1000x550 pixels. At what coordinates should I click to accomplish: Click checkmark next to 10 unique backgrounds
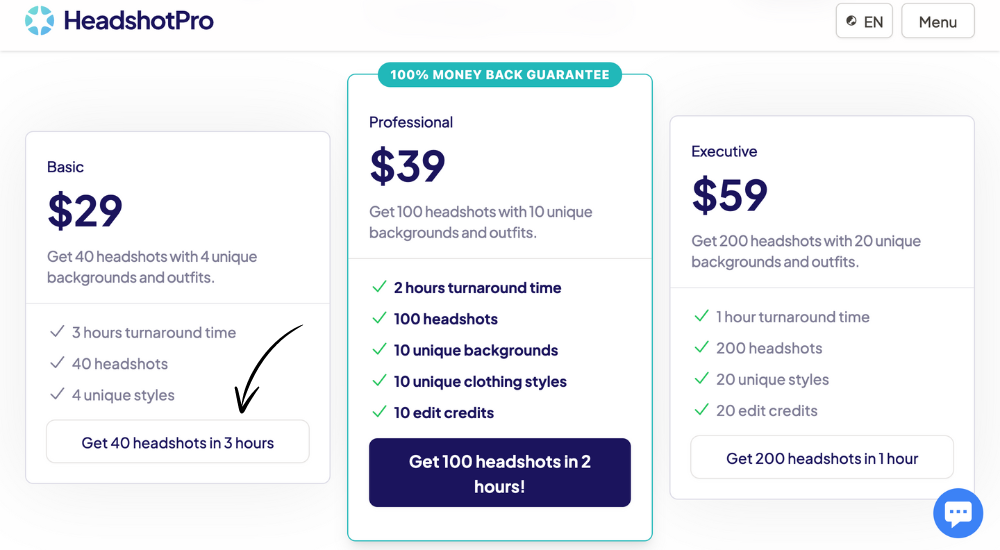coord(379,349)
